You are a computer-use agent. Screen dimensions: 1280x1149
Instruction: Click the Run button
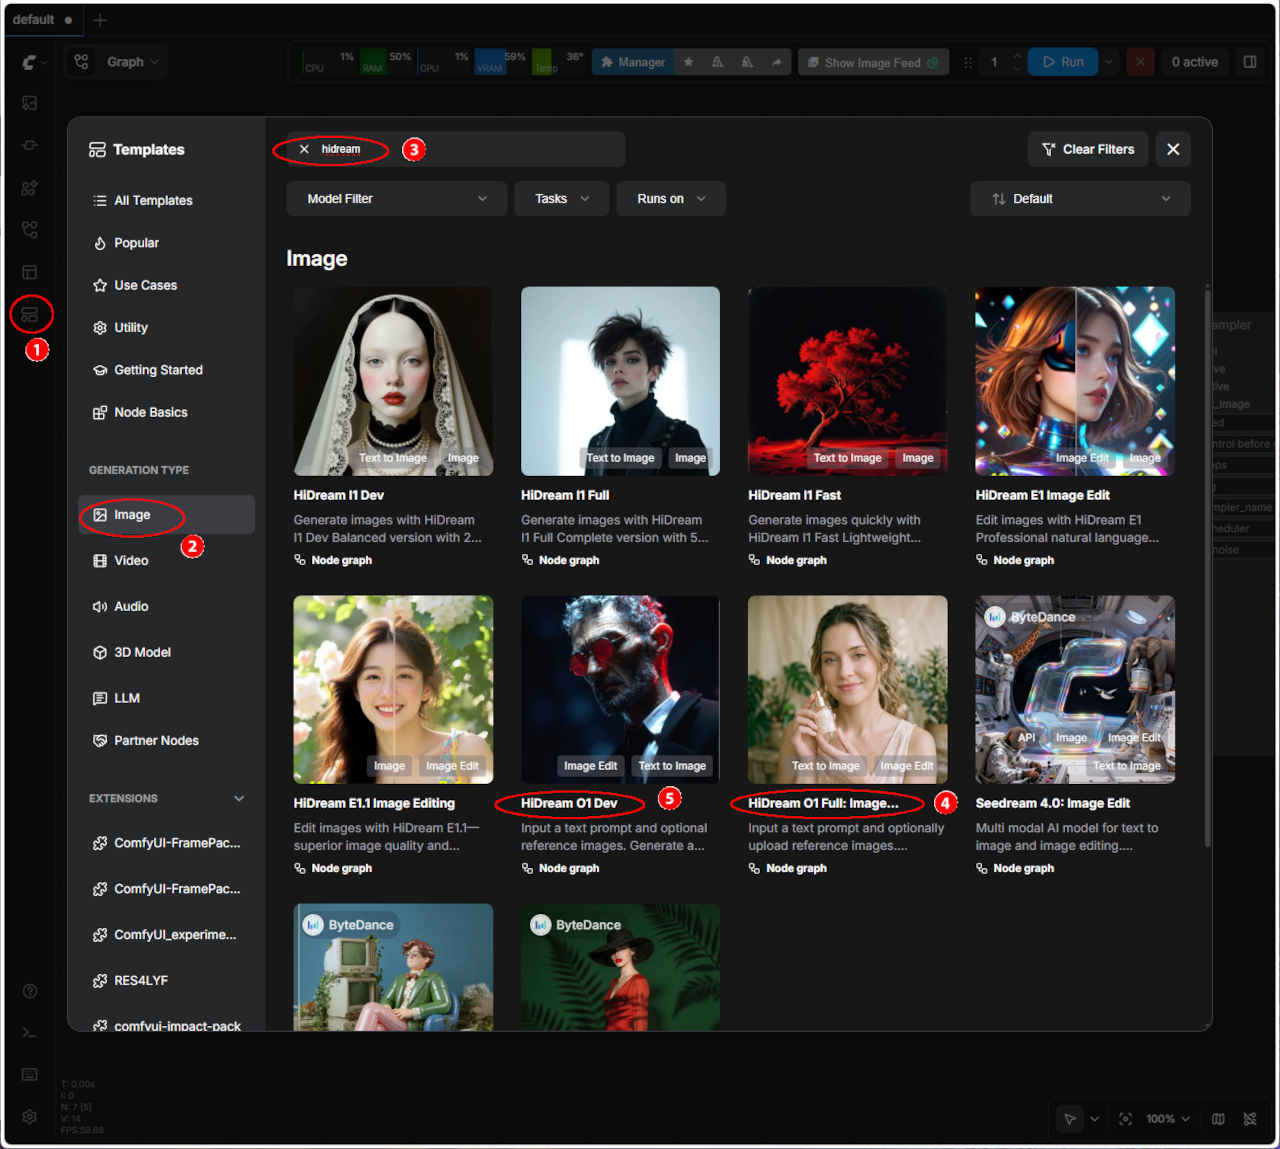pyautogui.click(x=1063, y=62)
